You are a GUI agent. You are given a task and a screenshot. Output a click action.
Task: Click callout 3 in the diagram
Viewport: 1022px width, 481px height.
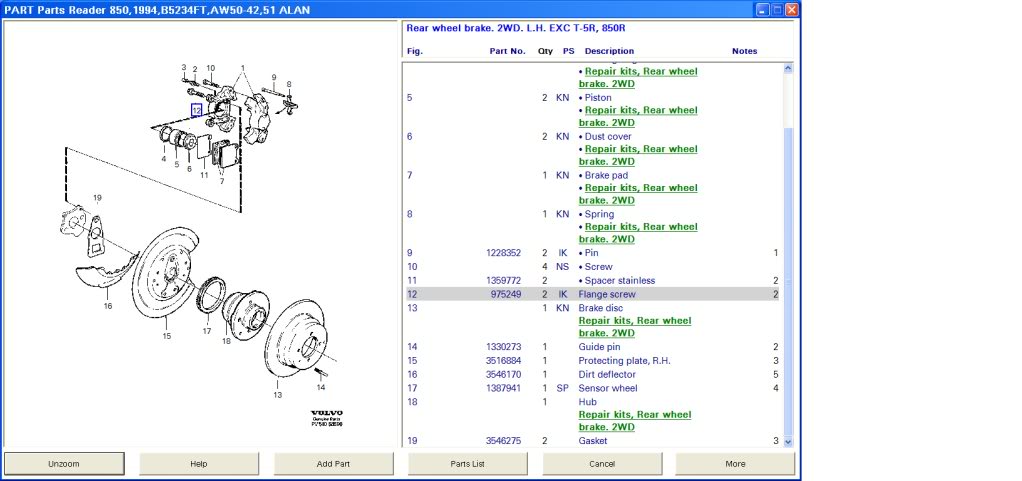pos(184,67)
